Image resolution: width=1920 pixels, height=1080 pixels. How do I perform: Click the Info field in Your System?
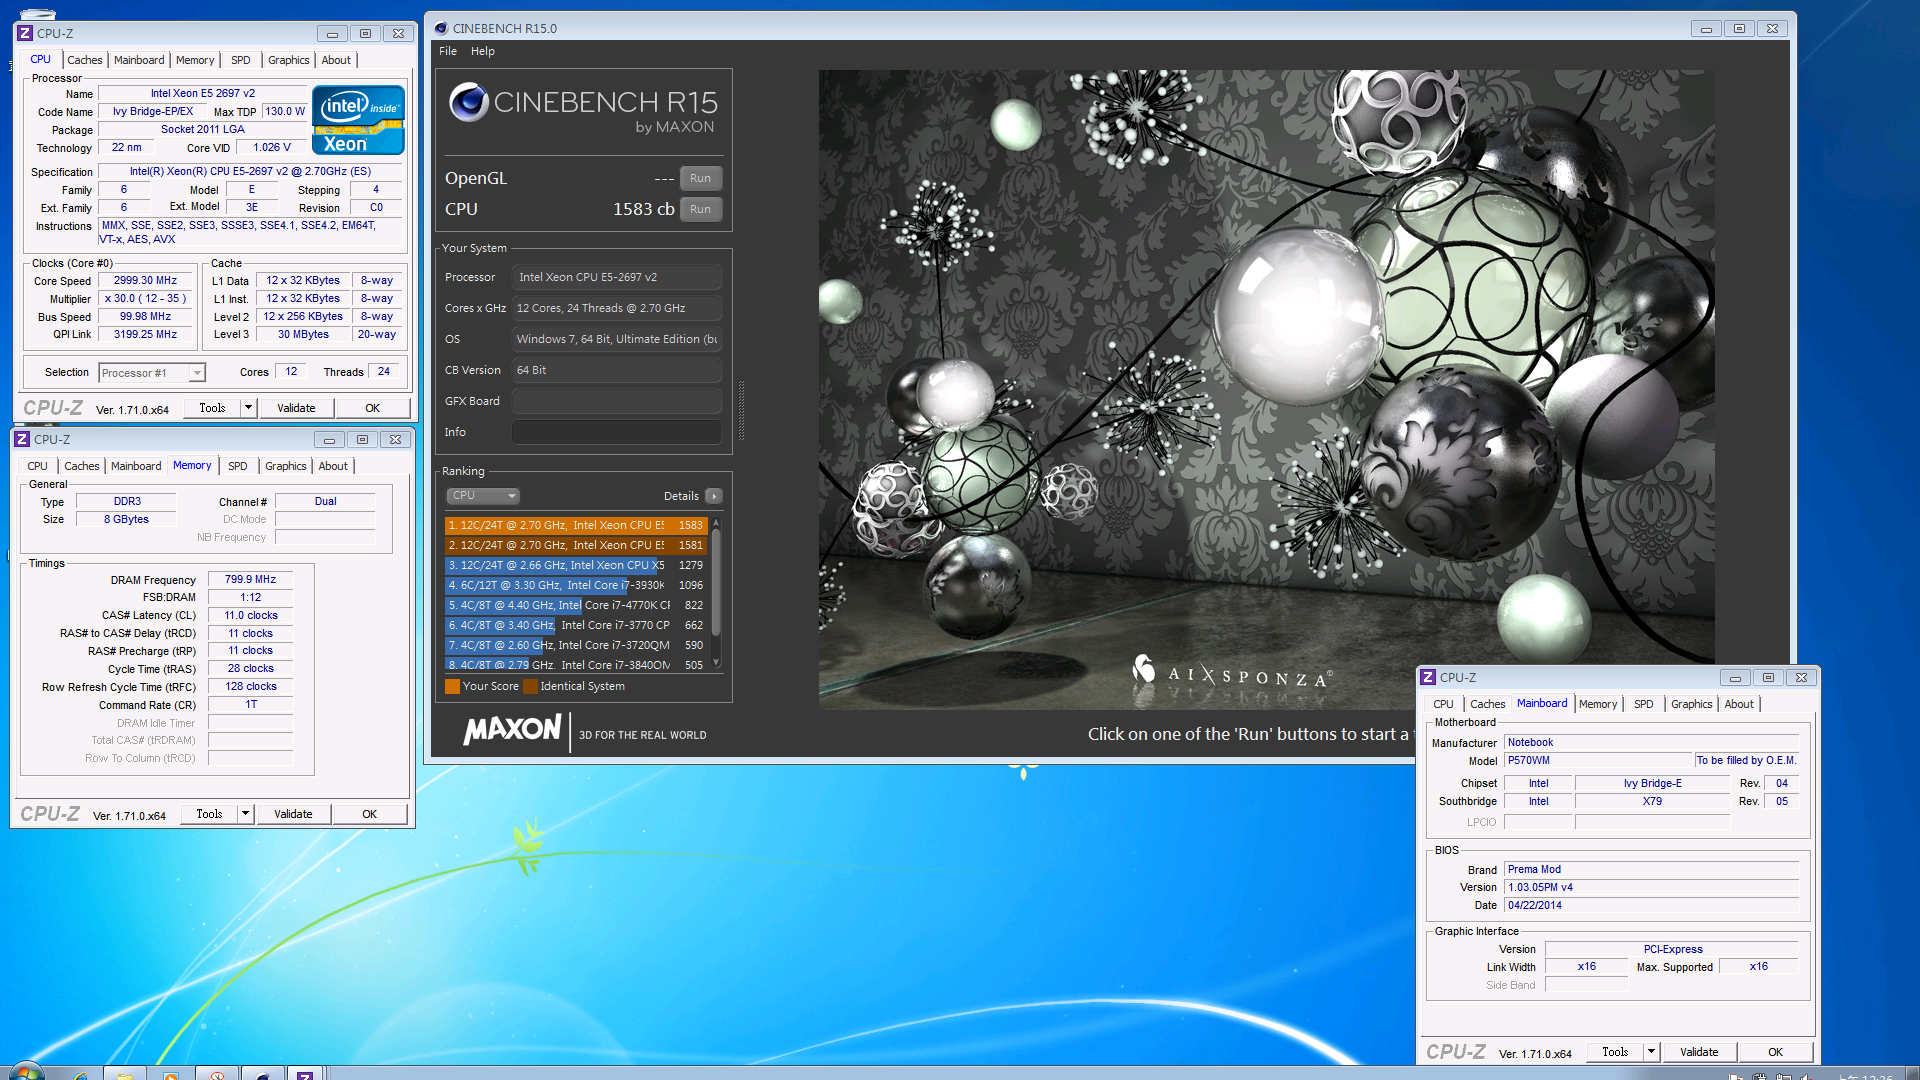617,432
